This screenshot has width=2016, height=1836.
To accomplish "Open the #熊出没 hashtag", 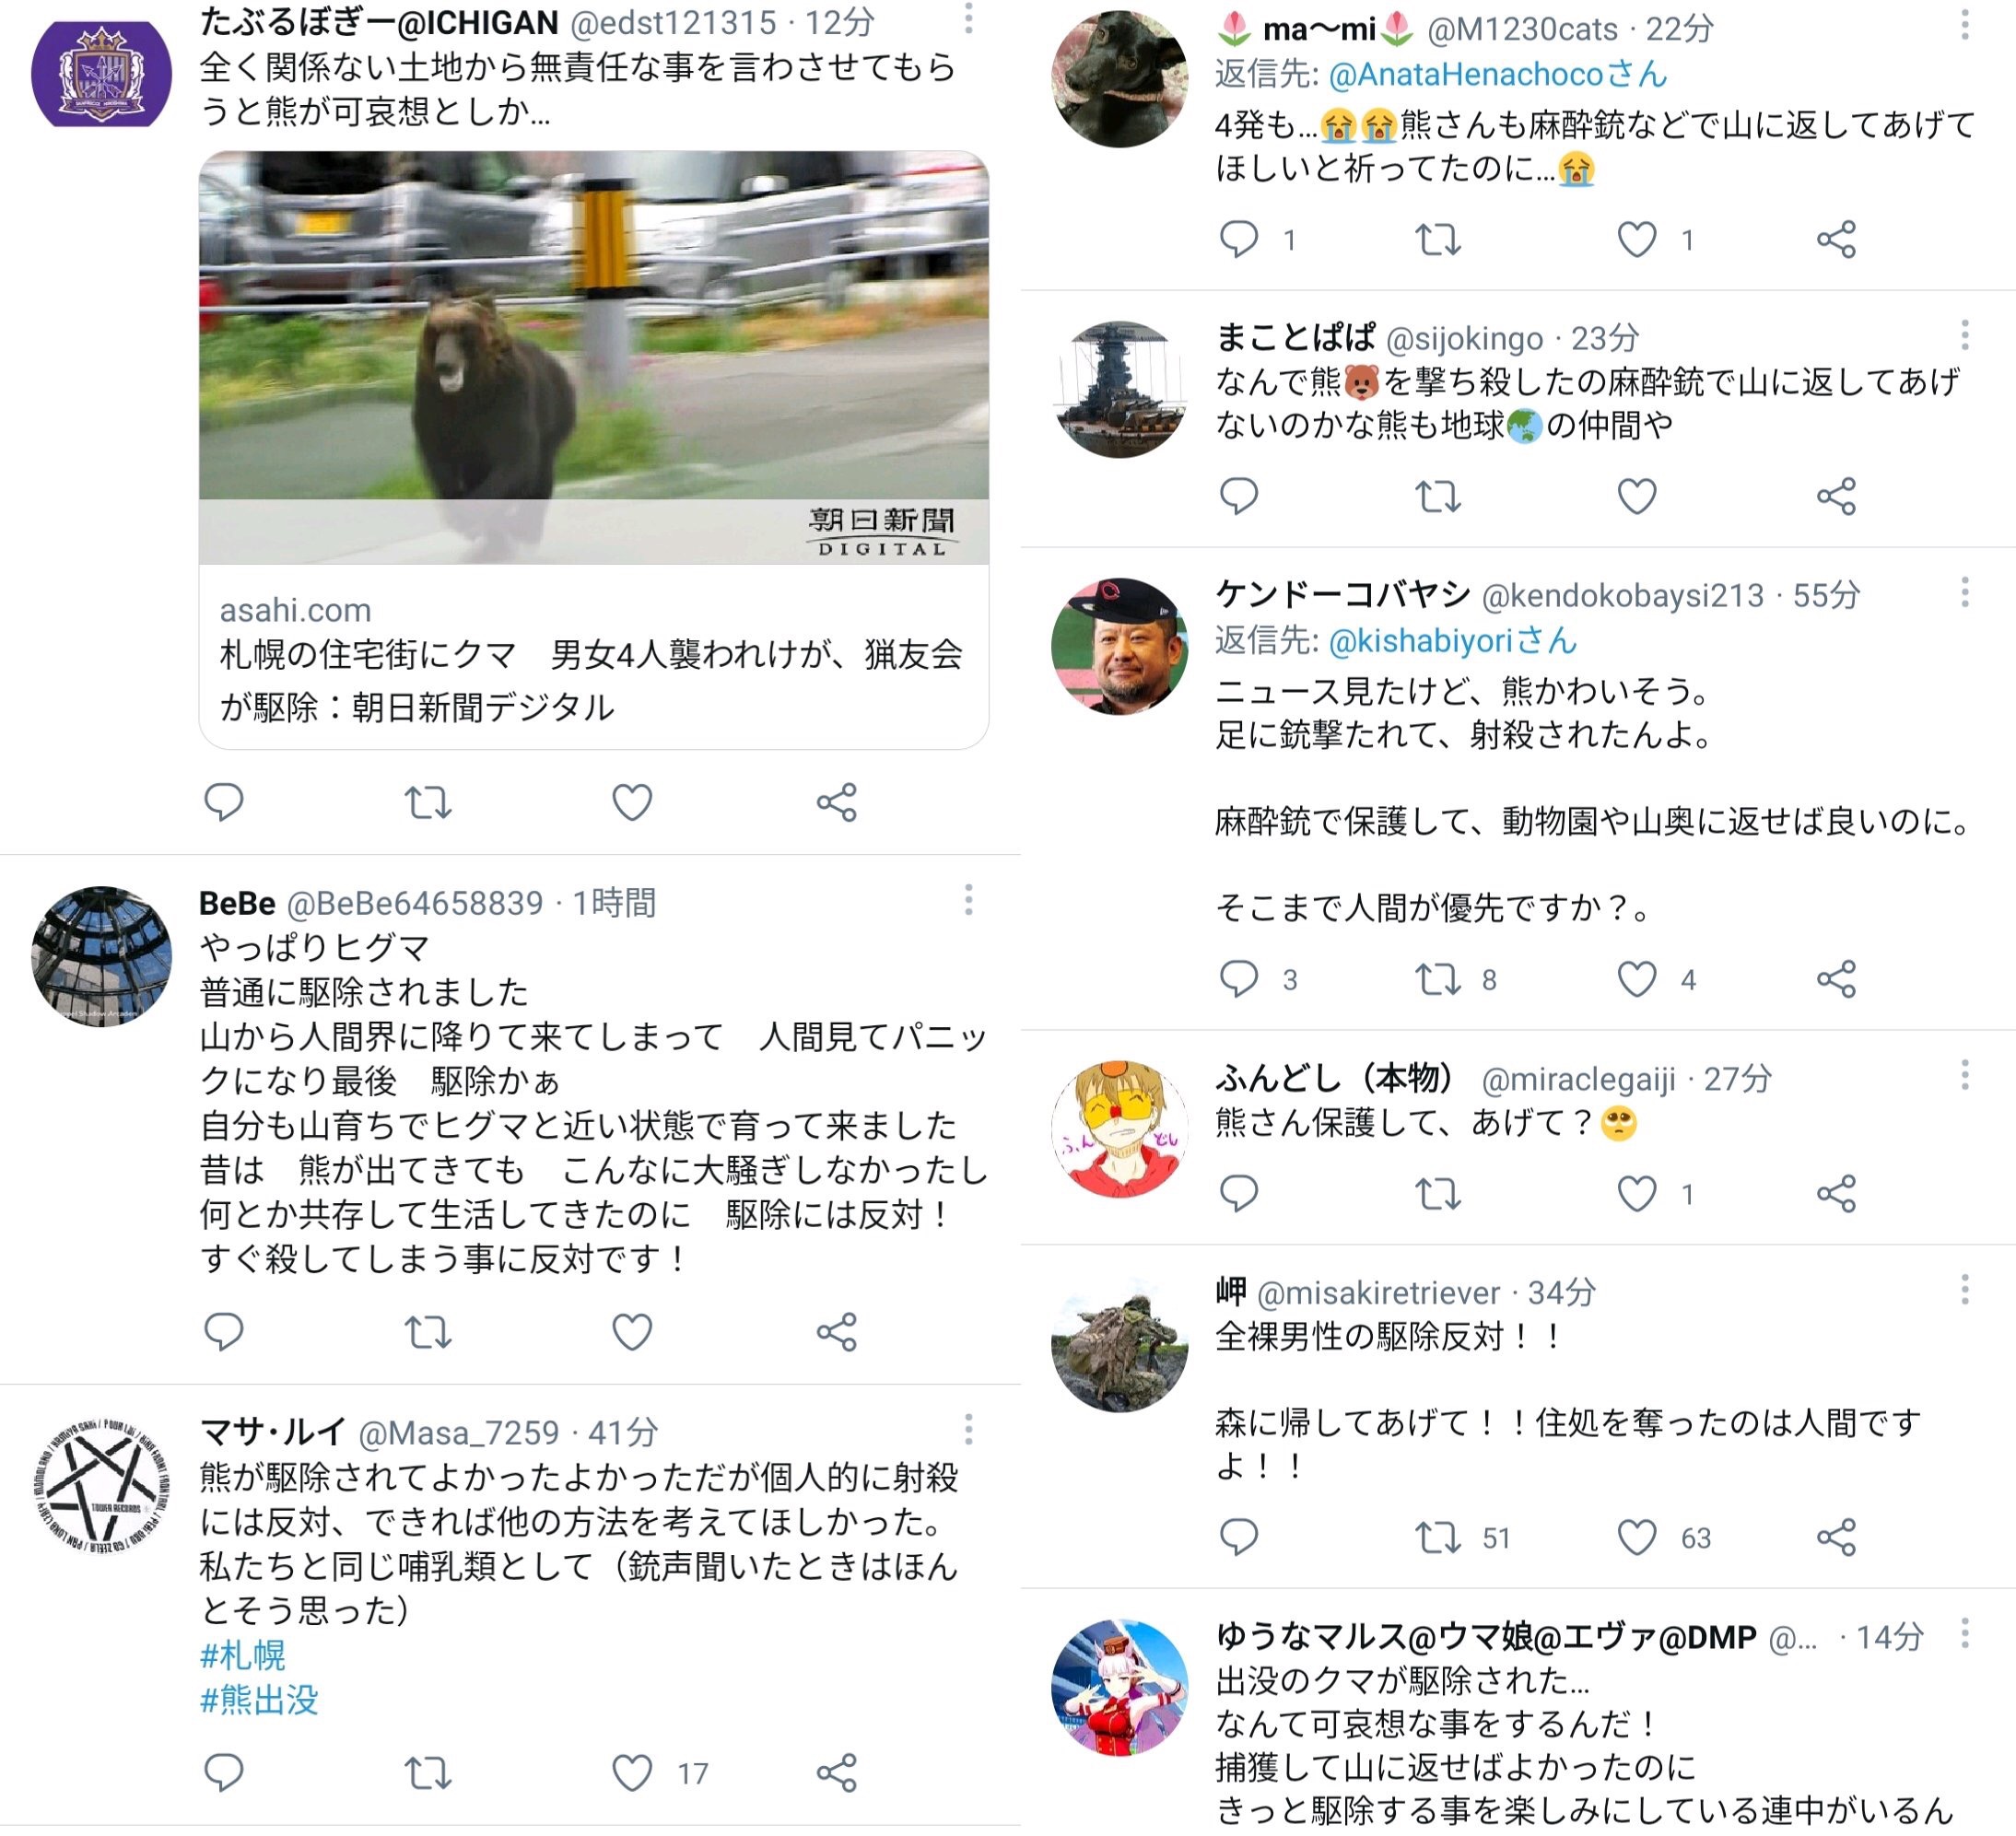I will (259, 1699).
